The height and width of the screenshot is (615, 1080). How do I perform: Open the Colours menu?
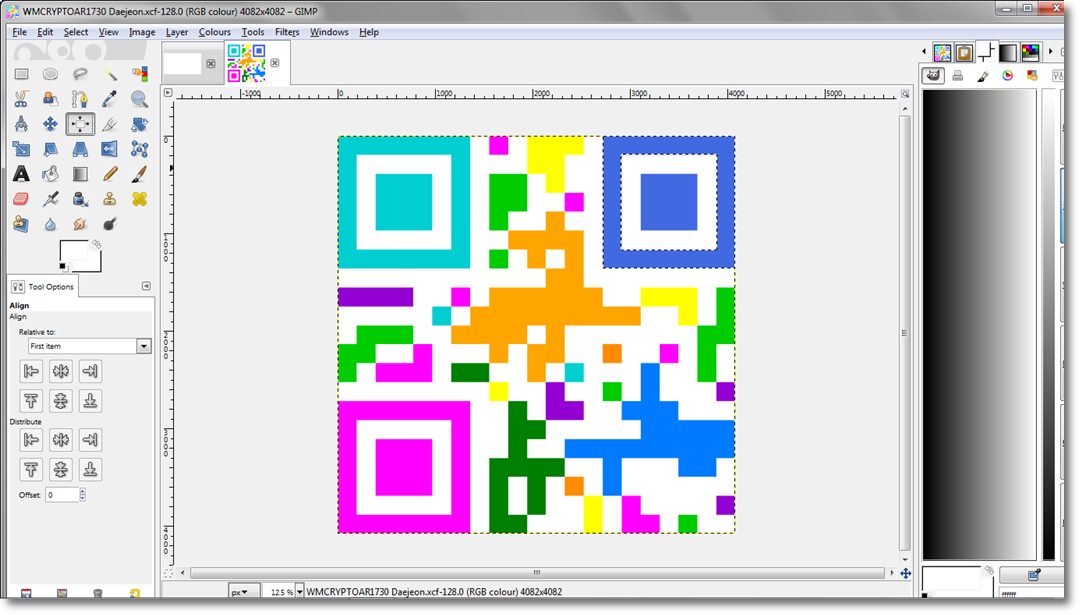(x=214, y=32)
